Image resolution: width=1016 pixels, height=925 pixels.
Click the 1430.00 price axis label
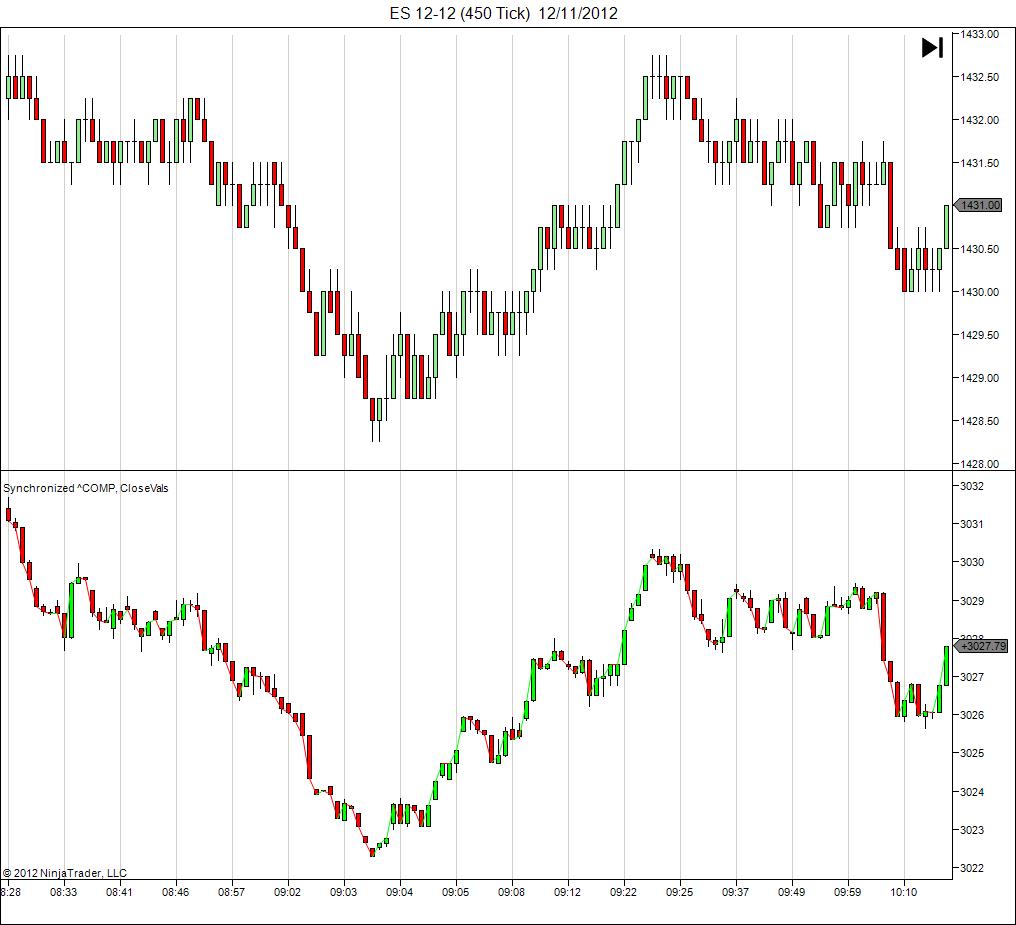point(979,292)
